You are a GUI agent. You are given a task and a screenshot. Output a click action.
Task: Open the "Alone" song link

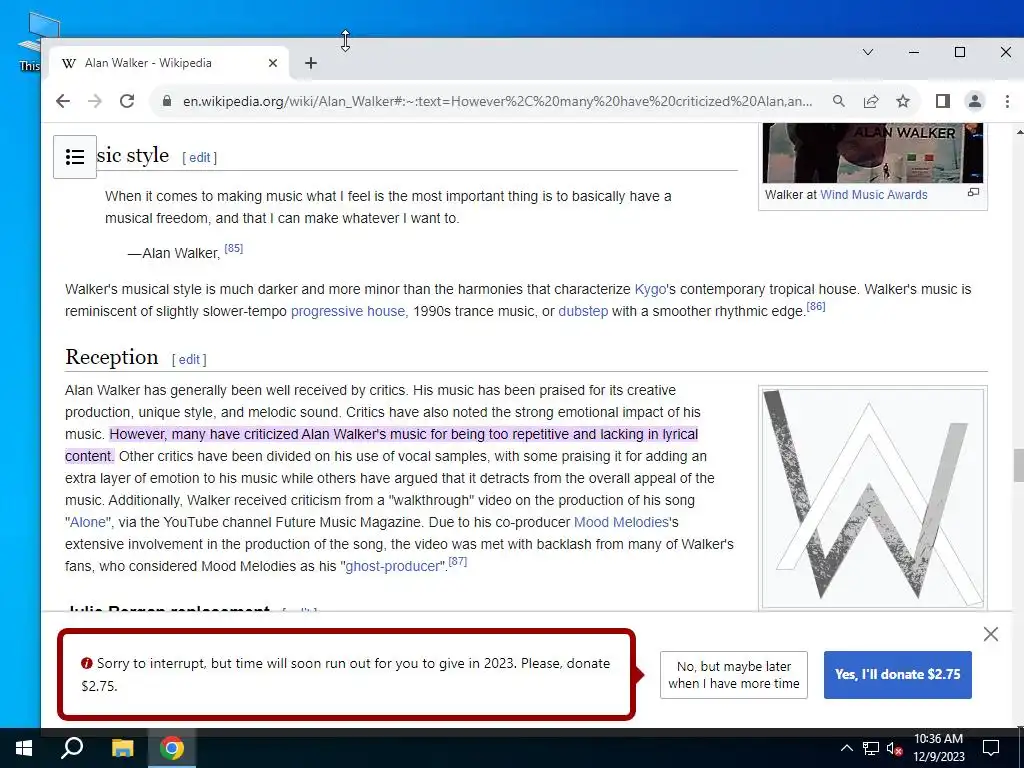tap(88, 522)
